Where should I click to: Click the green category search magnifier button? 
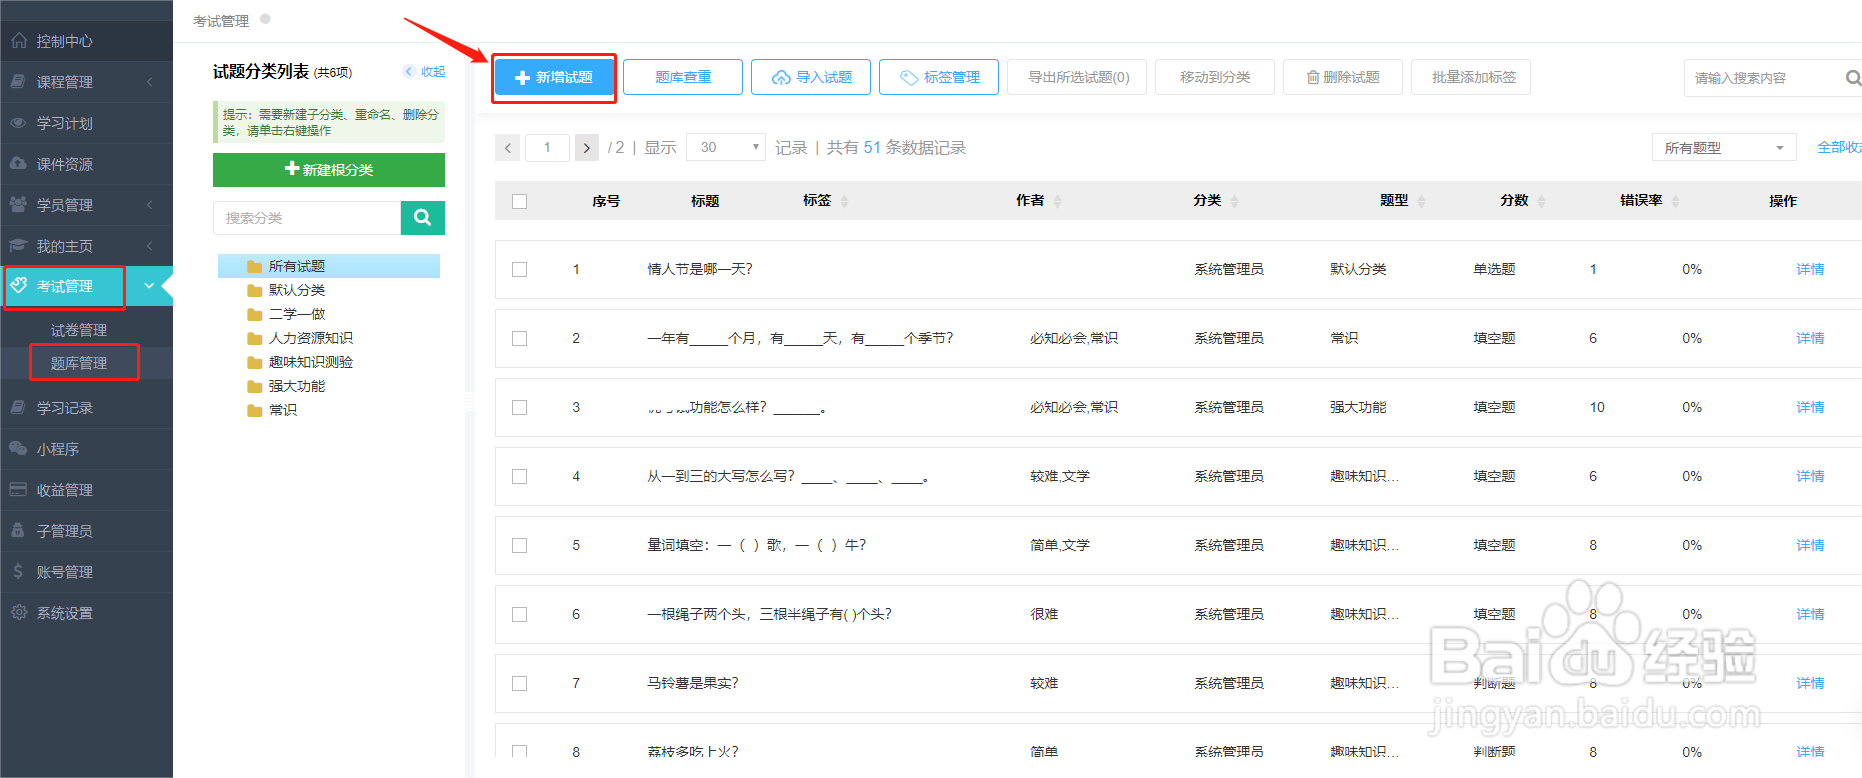[423, 217]
